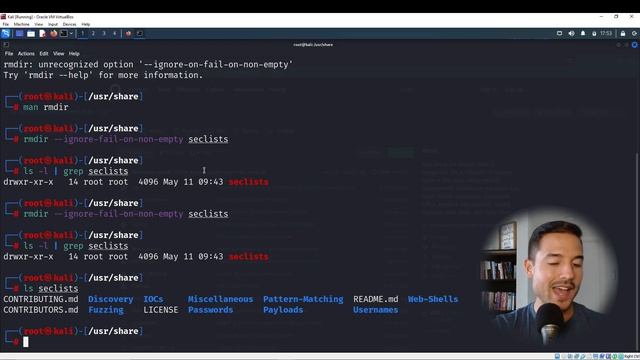Minimize the terminal window

pyautogui.click(x=619, y=45)
